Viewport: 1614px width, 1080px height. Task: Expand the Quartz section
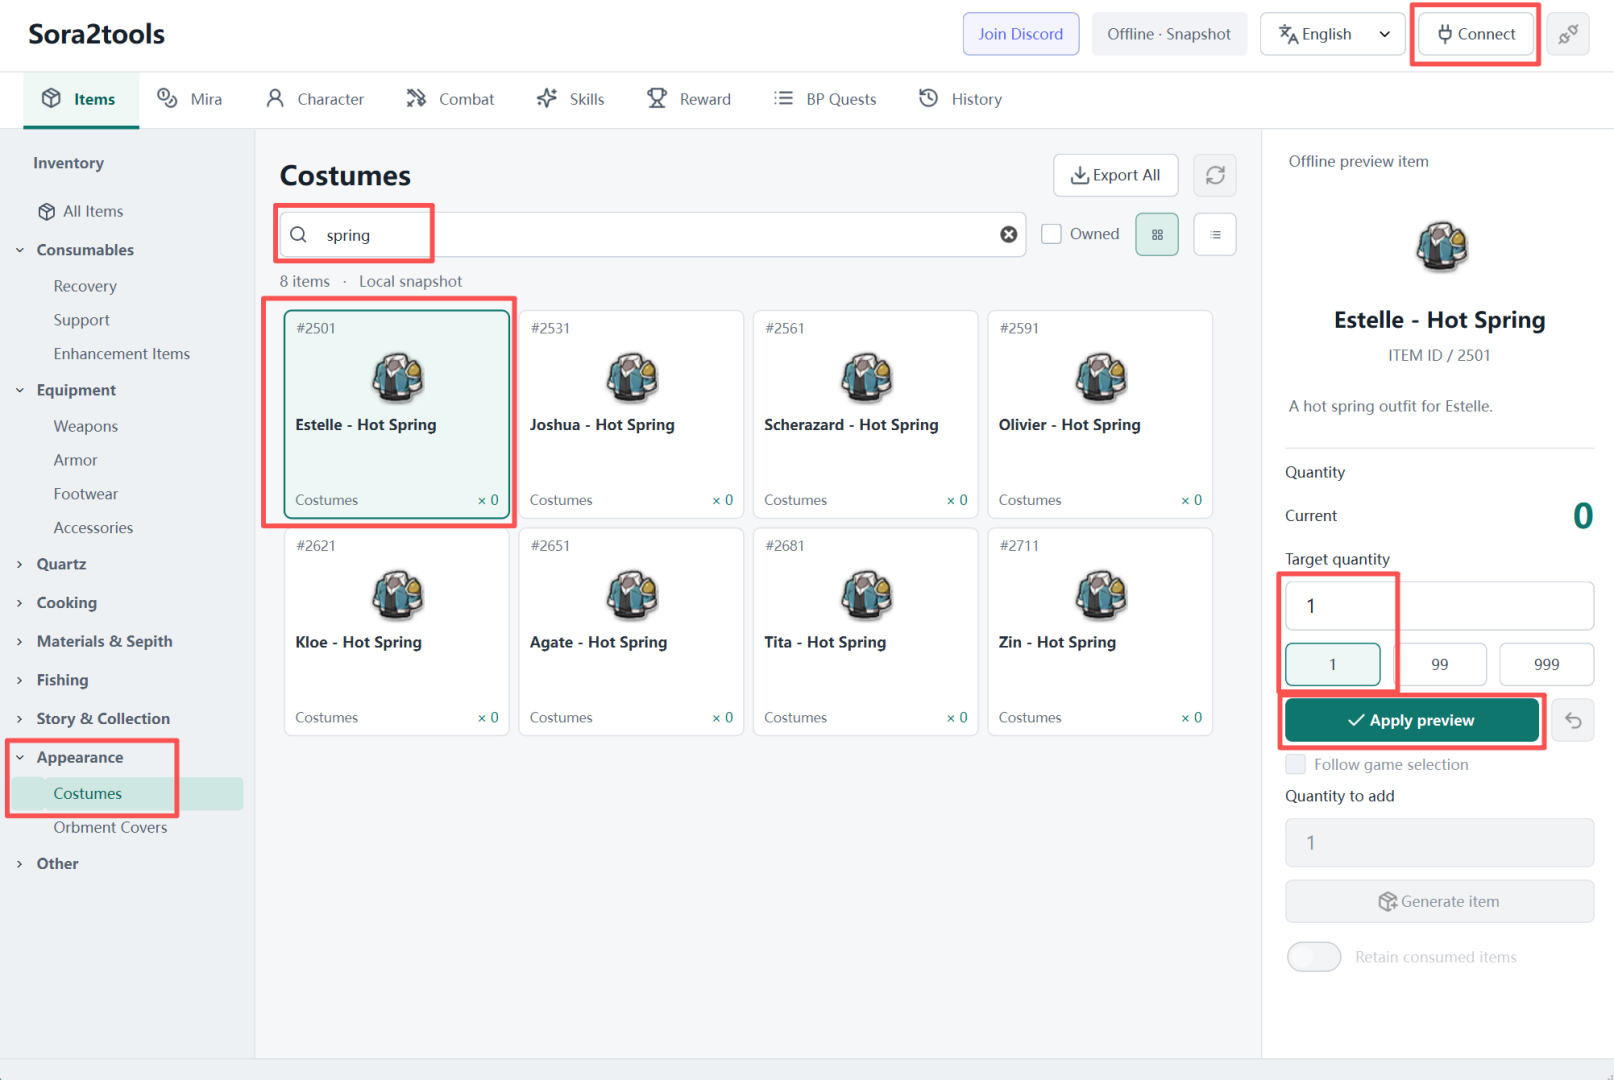[x=20, y=564]
